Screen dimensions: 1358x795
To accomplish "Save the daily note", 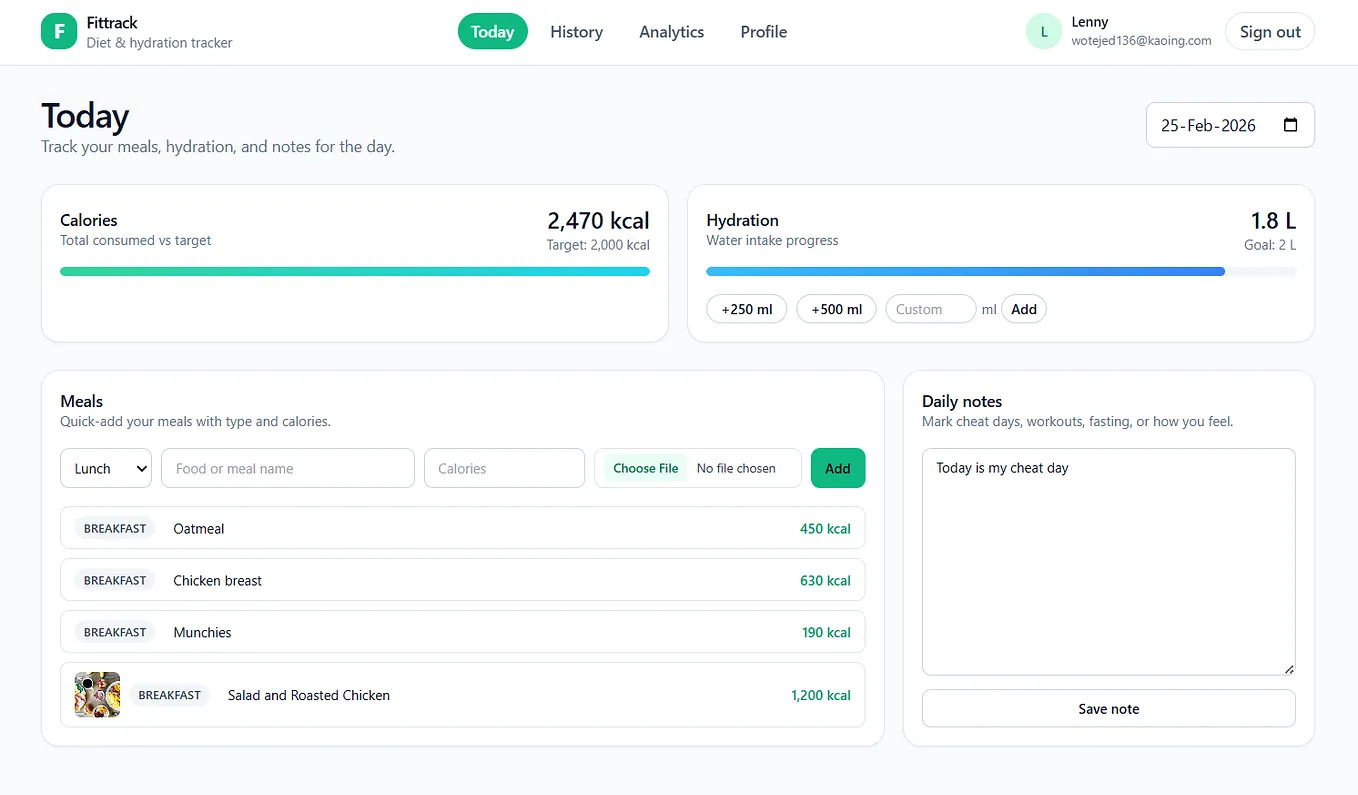I will (x=1108, y=709).
